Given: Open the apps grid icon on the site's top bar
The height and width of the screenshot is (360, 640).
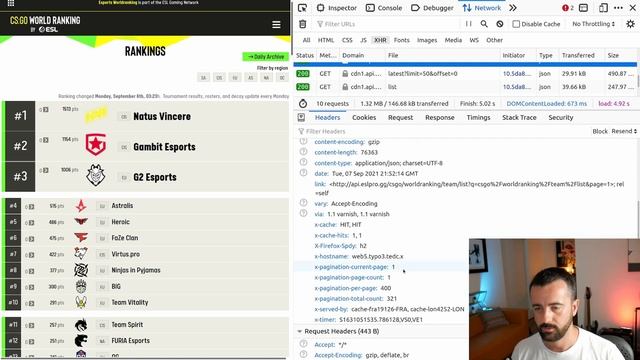Looking at the screenshot, I should 11,3.
